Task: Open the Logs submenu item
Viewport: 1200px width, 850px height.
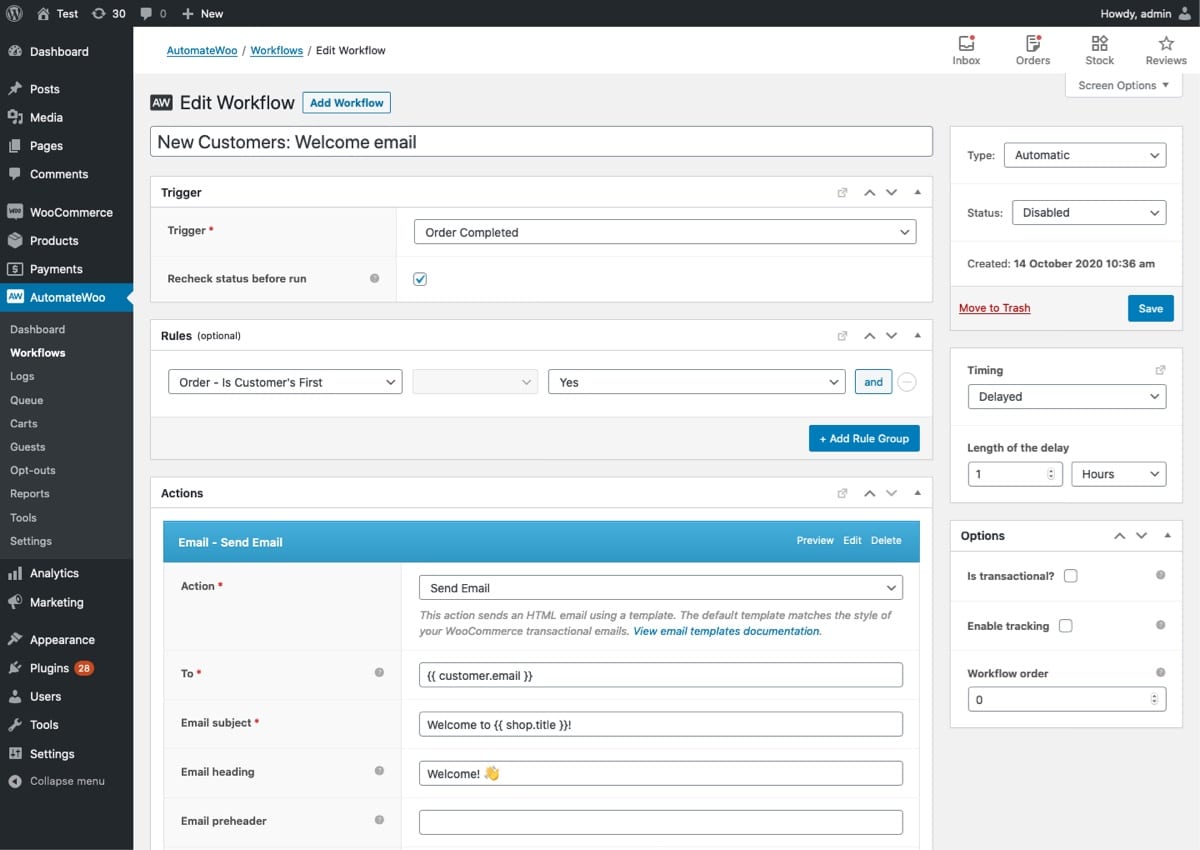Action: [x=22, y=376]
